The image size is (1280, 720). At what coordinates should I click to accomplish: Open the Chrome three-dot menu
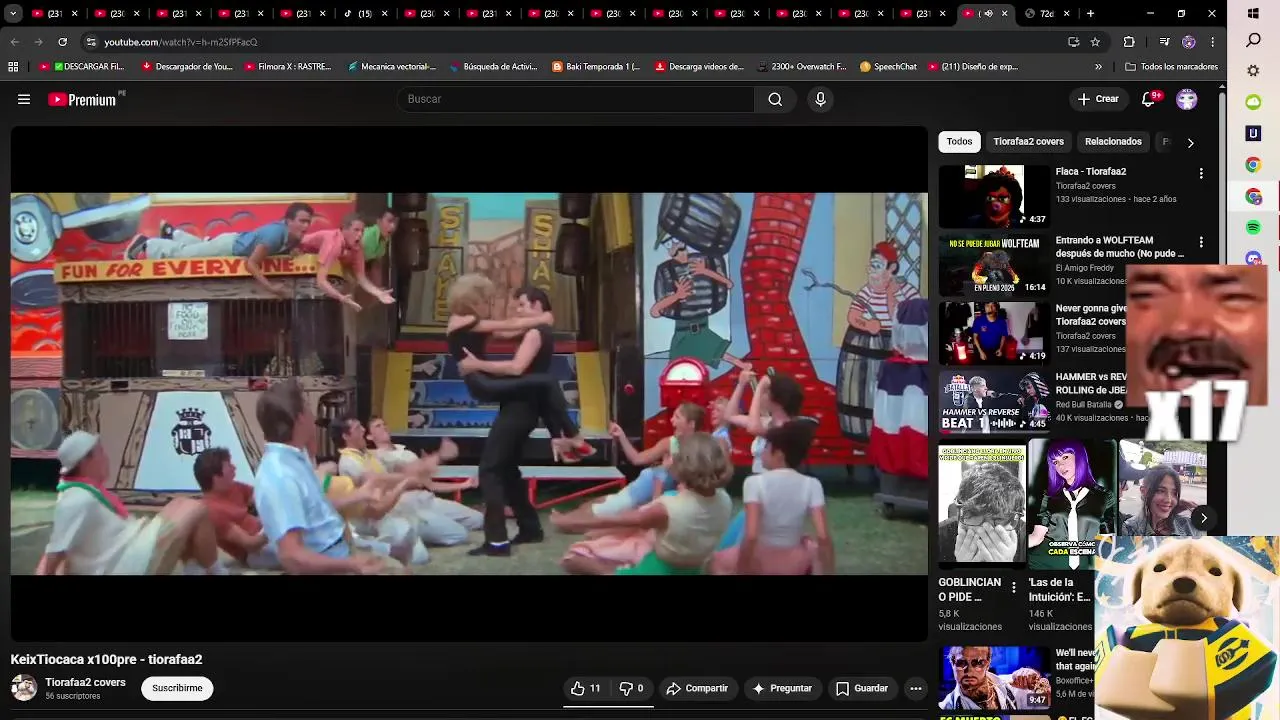pyautogui.click(x=1212, y=42)
